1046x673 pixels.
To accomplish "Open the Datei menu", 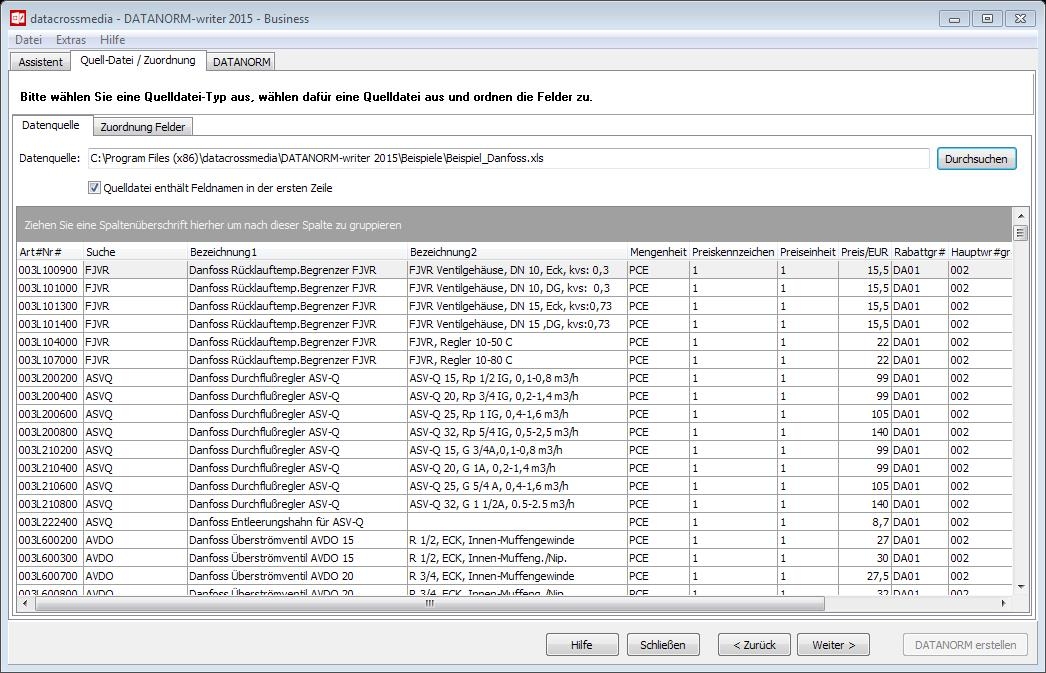I will (x=28, y=39).
